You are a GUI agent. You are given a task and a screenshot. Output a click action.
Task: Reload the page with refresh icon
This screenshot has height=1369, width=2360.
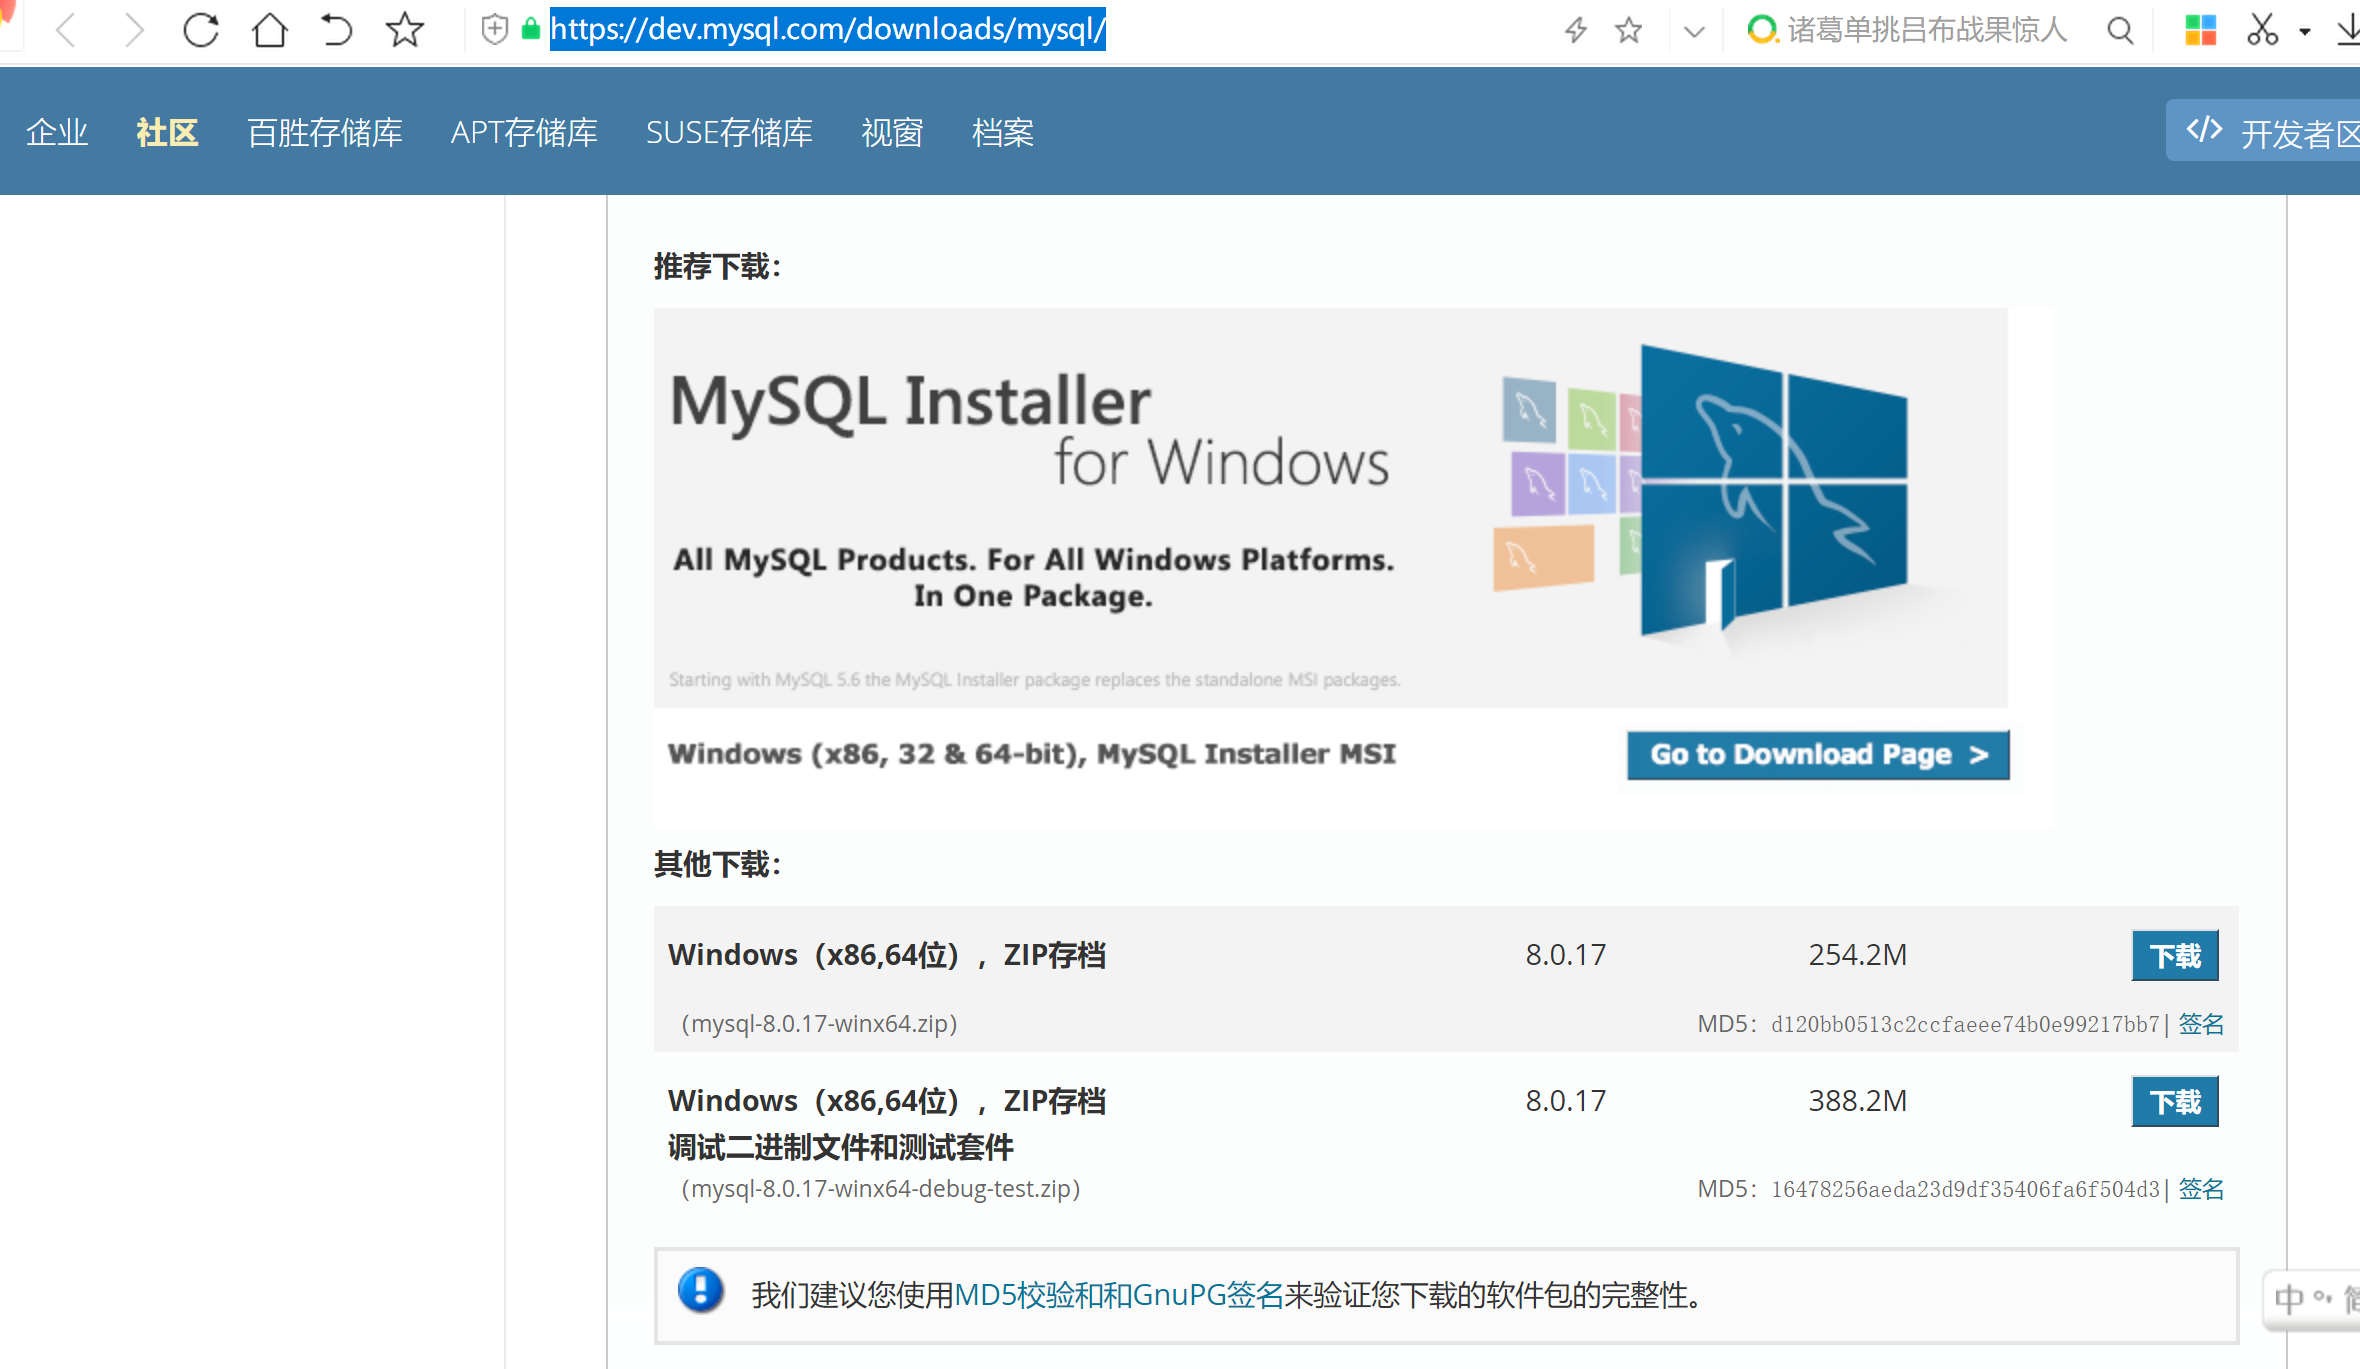pos(201,30)
